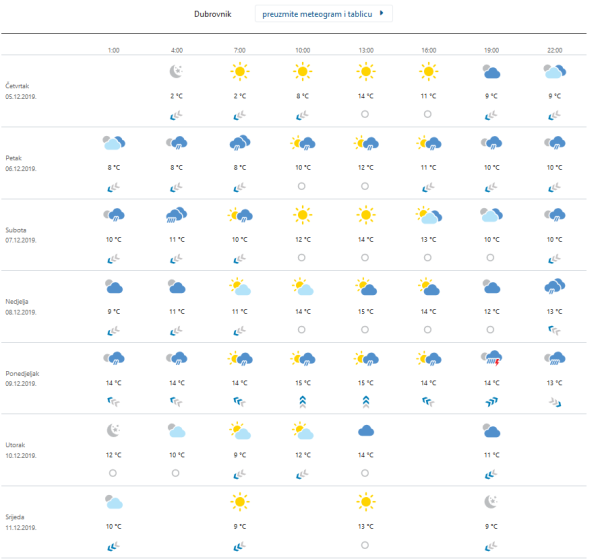This screenshot has width=600, height=559.
Task: Click the Ponedjeljak 09.12.2019. row label
Action: click(28, 377)
